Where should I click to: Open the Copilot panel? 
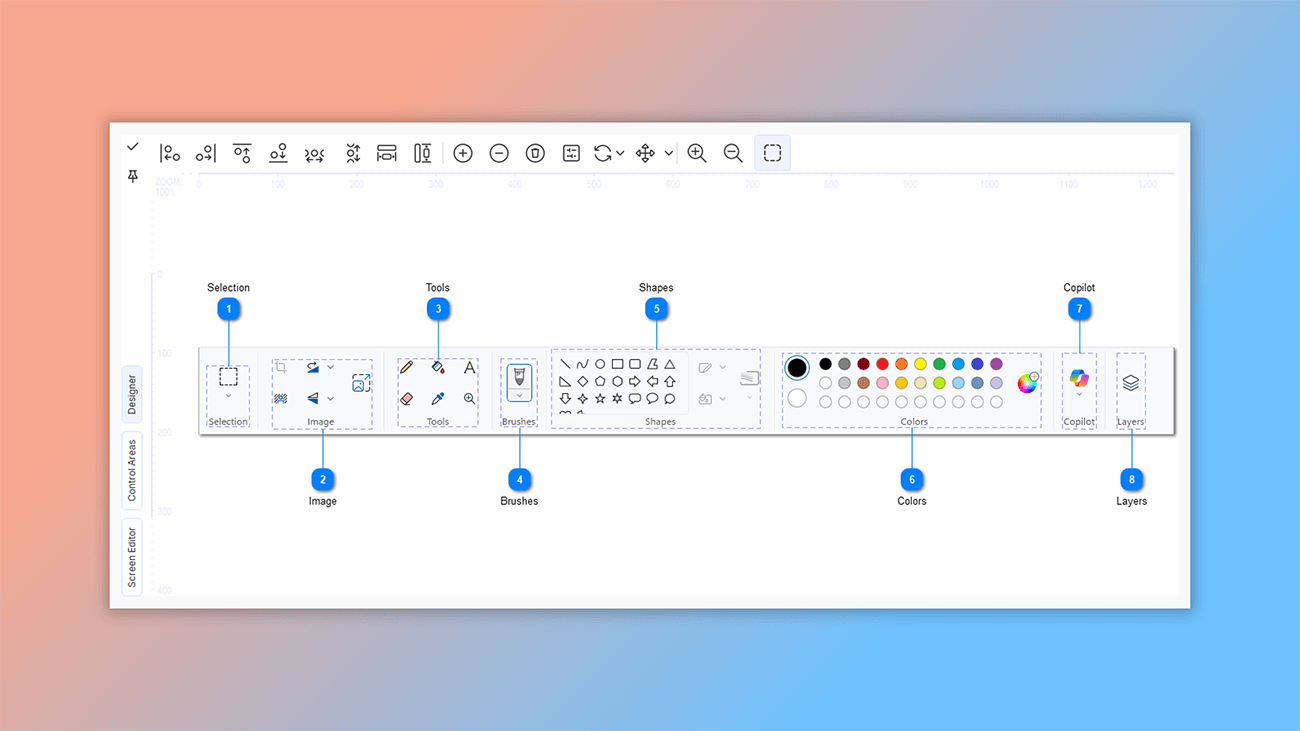[x=1079, y=380]
